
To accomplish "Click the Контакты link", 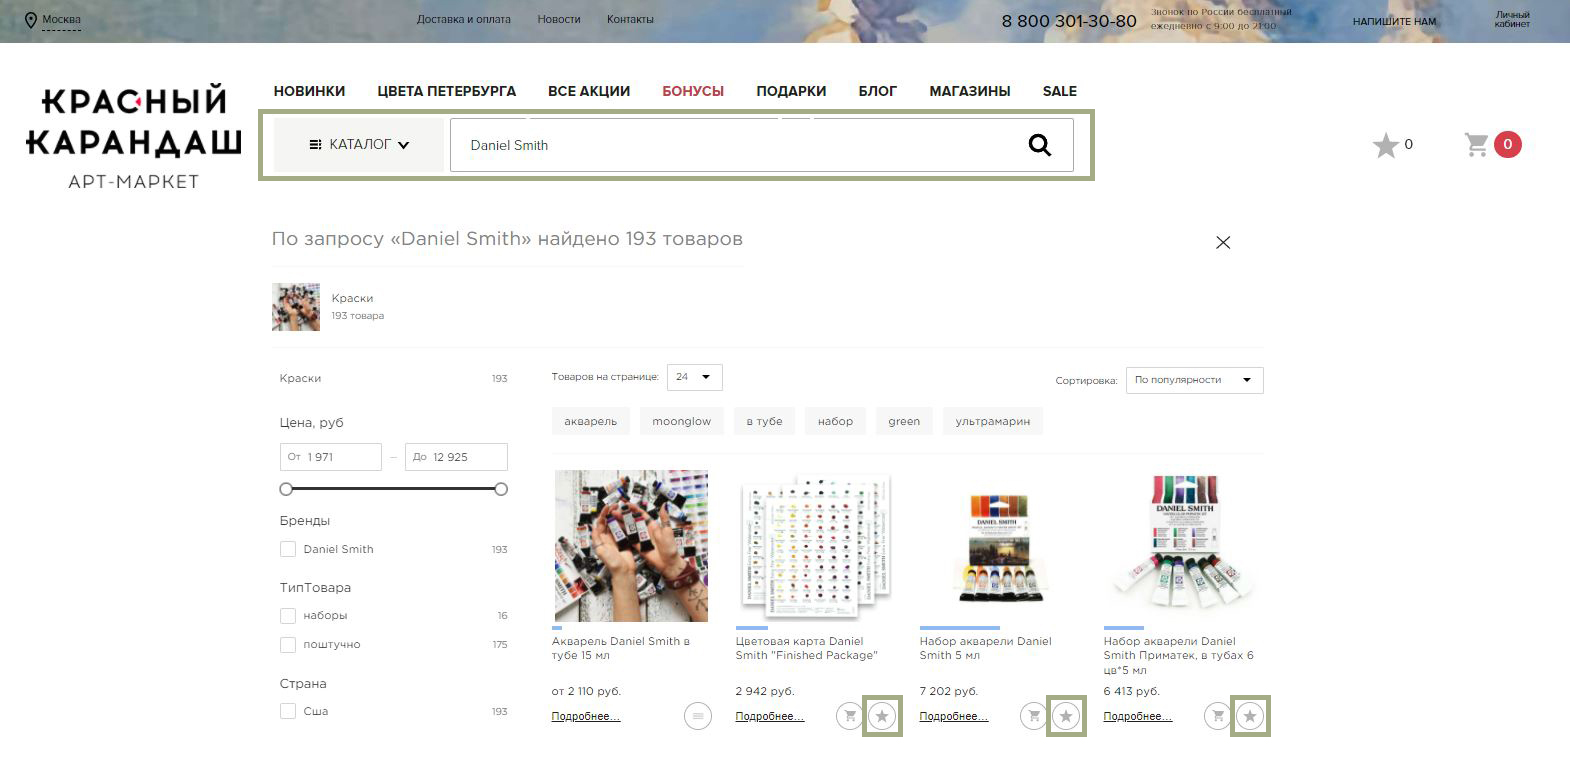I will 630,19.
